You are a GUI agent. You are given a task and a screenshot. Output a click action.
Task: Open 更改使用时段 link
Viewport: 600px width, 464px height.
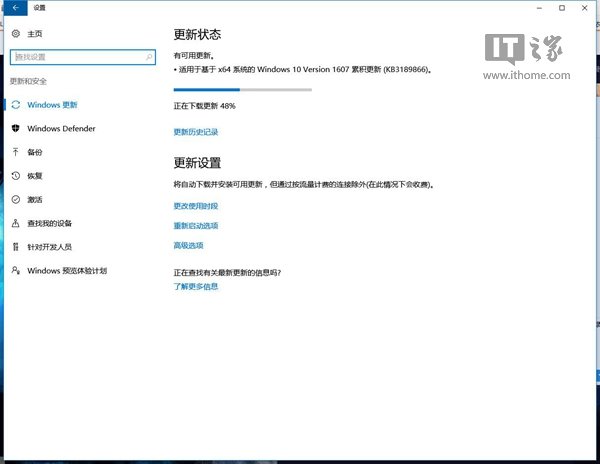[x=196, y=206]
